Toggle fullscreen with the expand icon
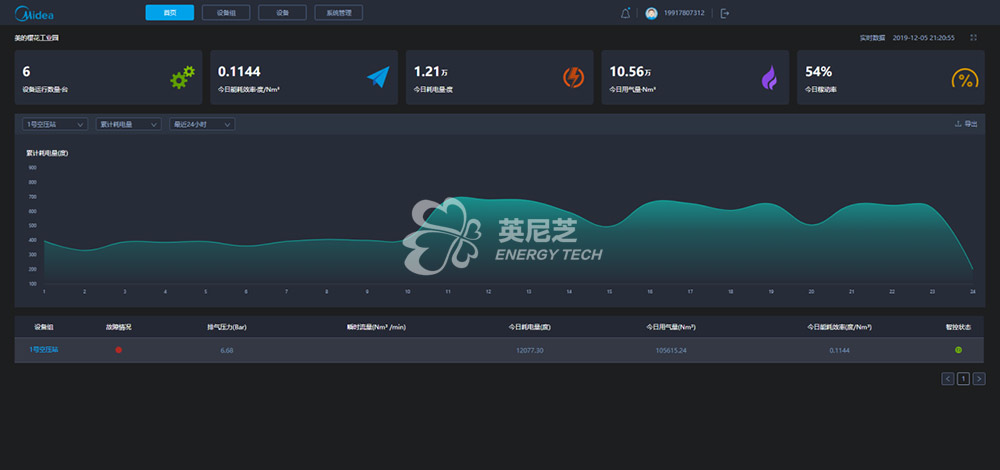The width and height of the screenshot is (1000, 470). pyautogui.click(x=973, y=38)
